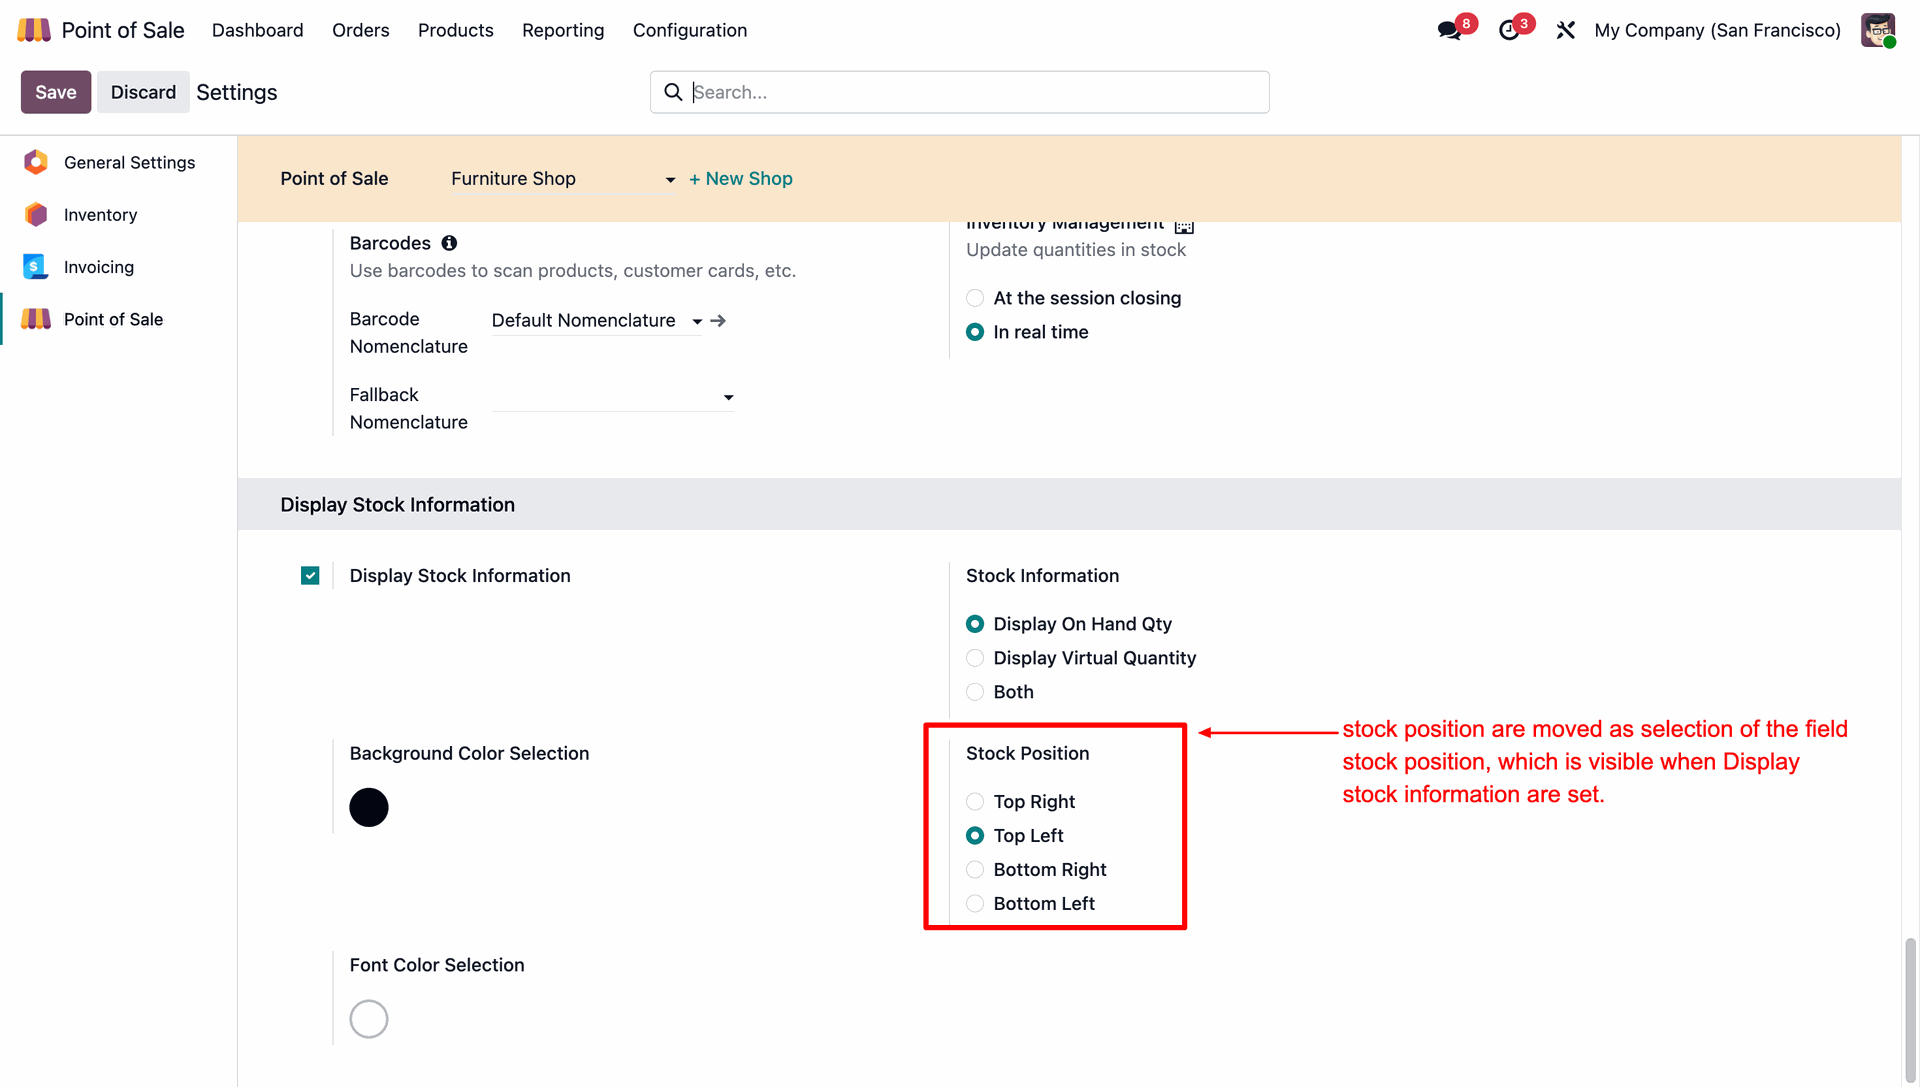Click the black background color swatch
1920x1087 pixels.
click(369, 808)
